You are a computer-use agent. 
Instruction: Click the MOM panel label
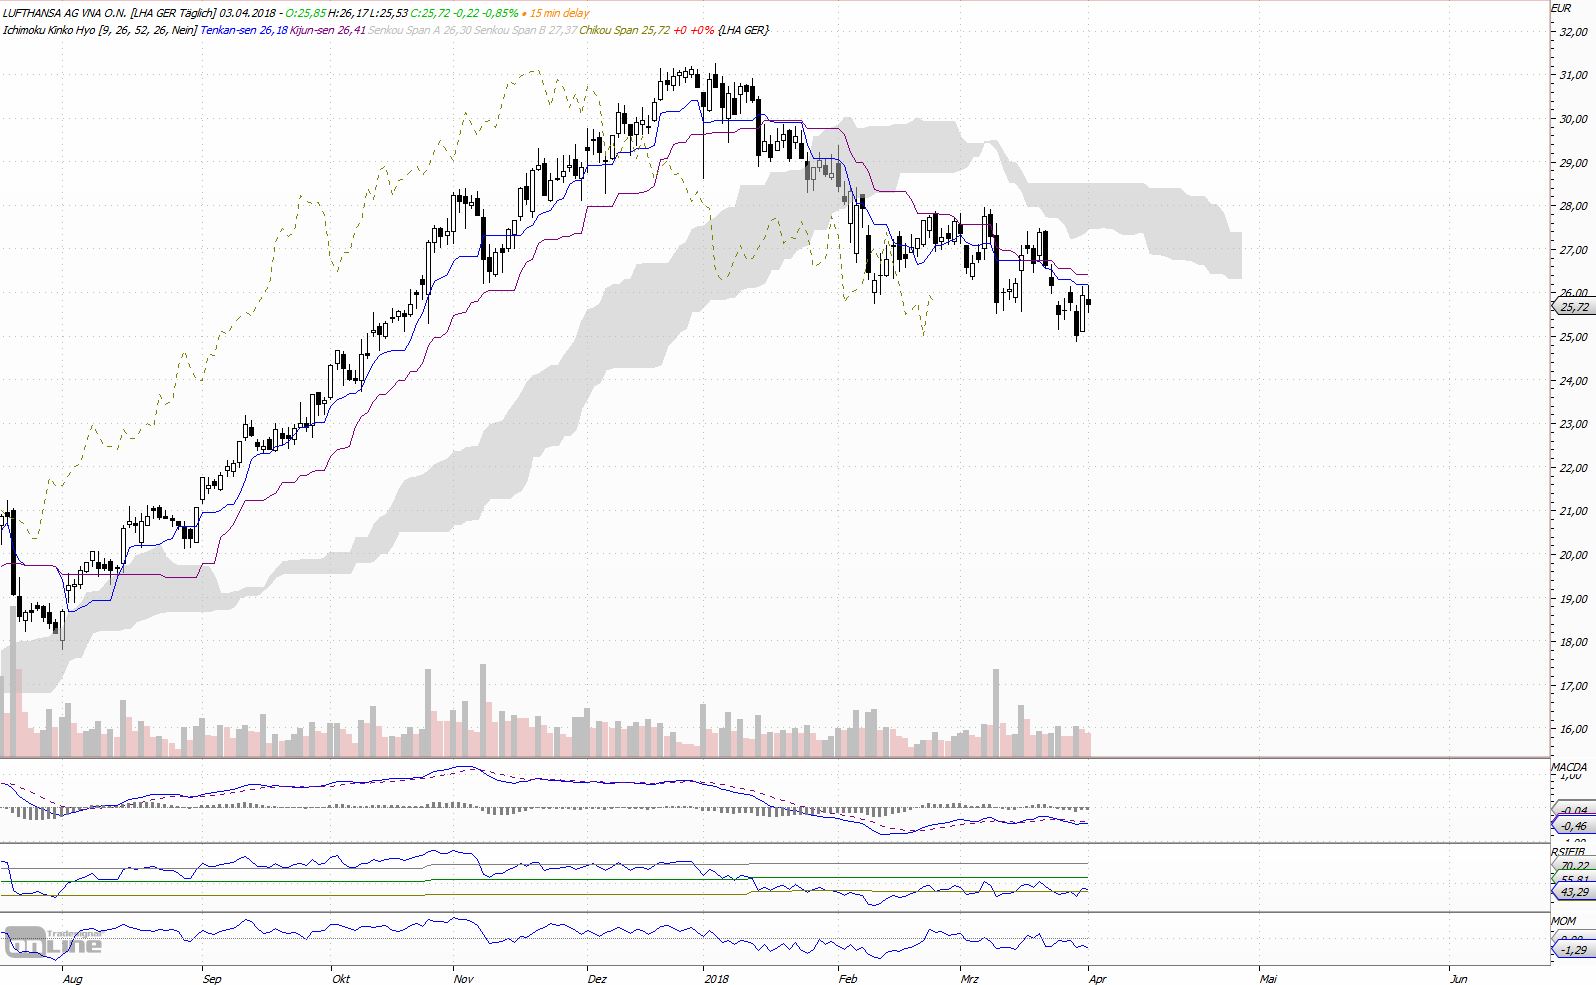[1563, 921]
